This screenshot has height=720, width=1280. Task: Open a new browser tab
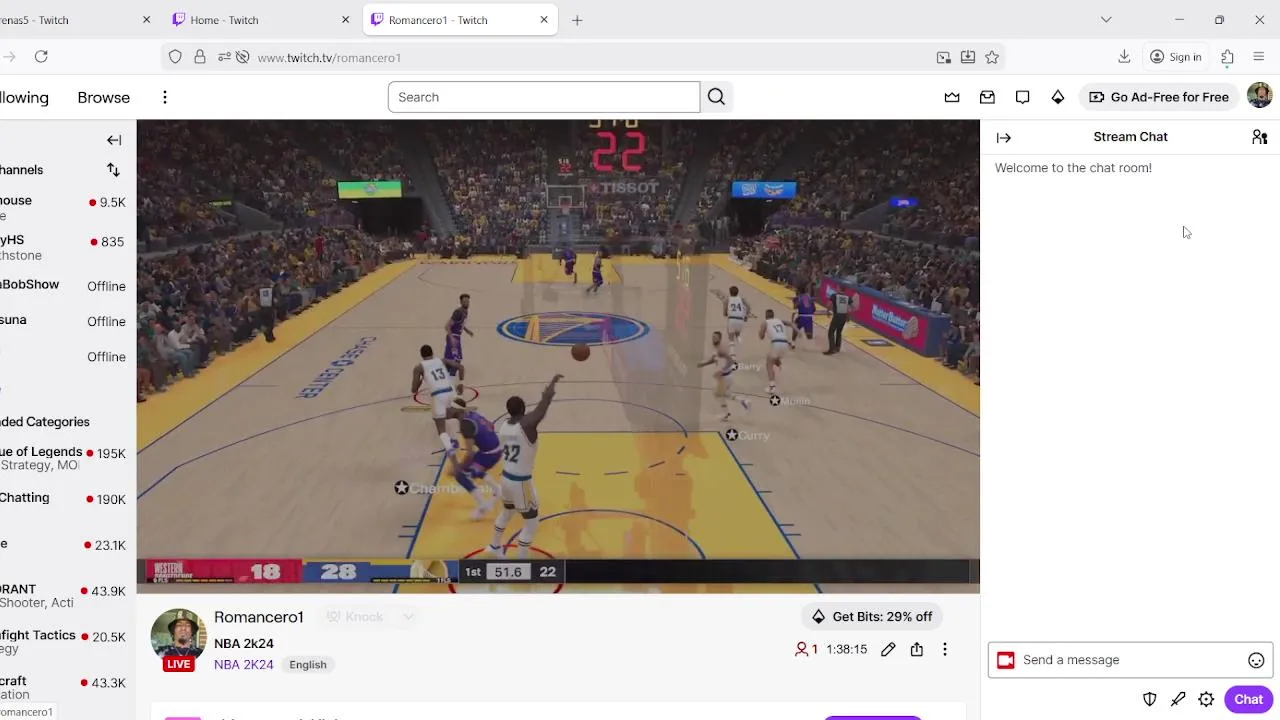577,20
